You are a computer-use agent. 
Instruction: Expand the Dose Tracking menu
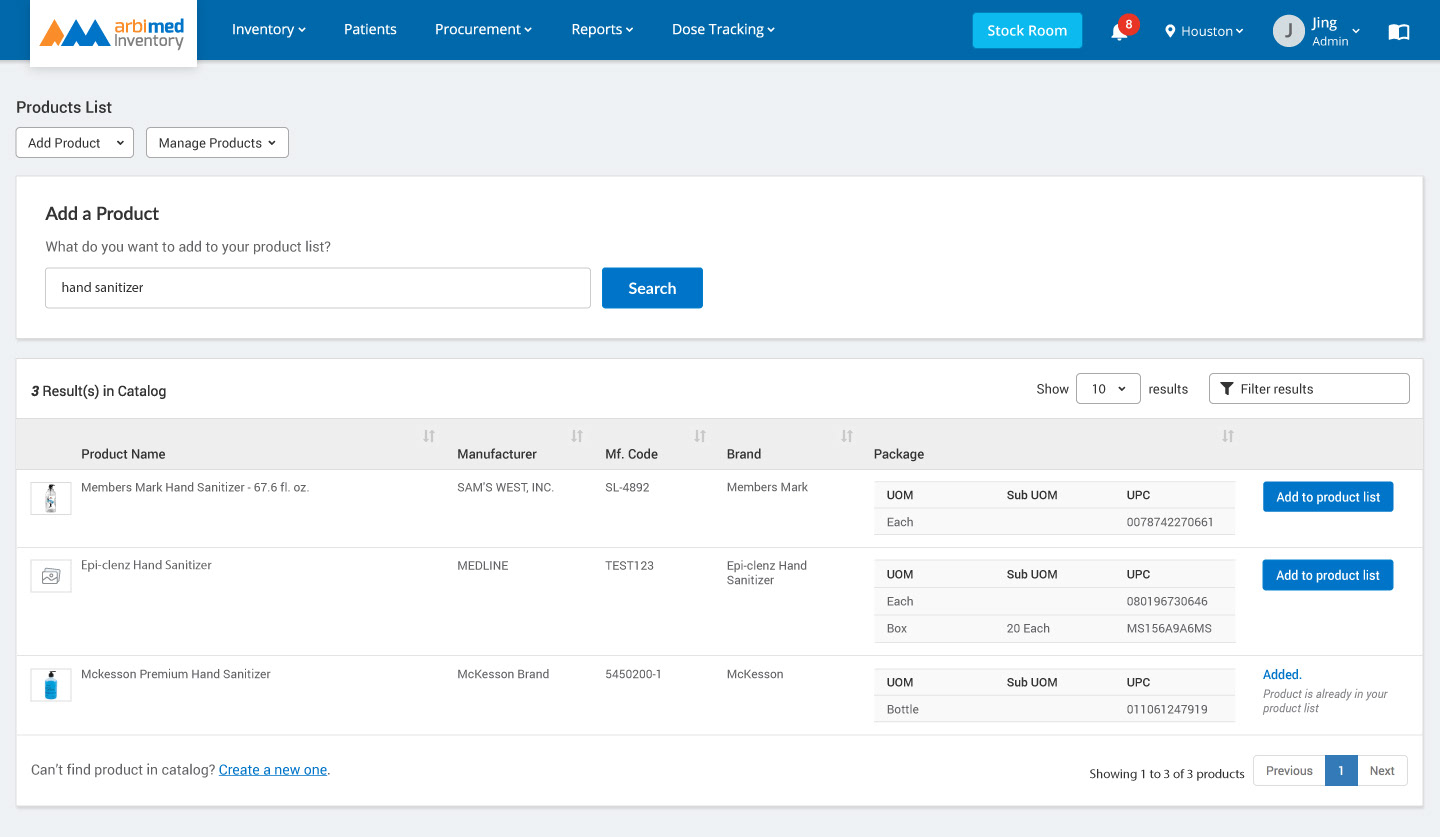pyautogui.click(x=723, y=30)
